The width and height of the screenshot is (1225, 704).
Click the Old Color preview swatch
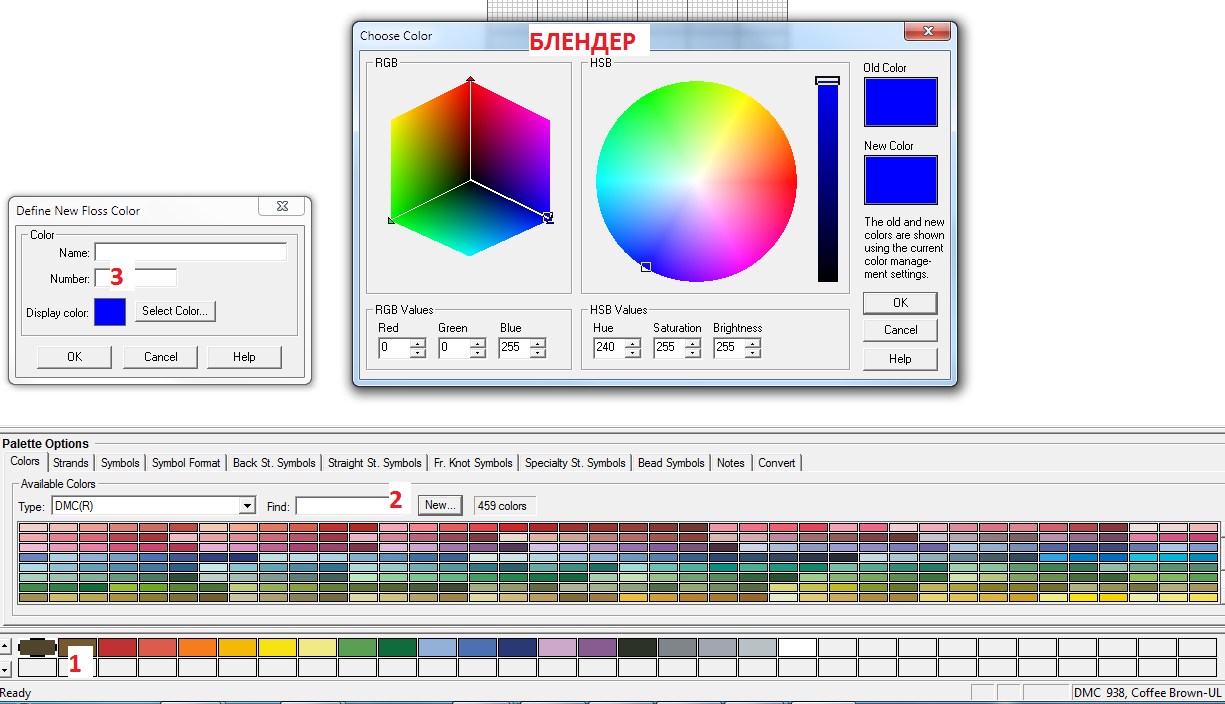900,102
